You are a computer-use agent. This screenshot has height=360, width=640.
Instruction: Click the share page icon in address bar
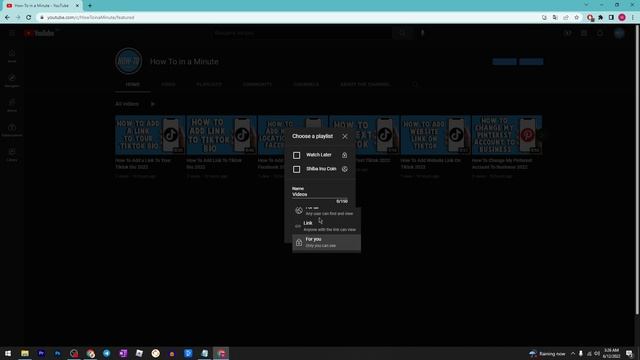pyautogui.click(x=566, y=18)
